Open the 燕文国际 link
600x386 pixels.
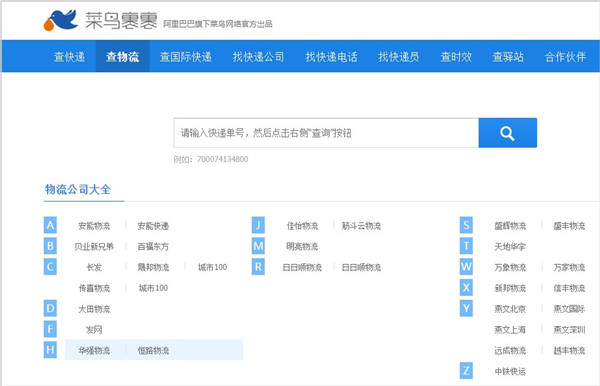point(569,309)
